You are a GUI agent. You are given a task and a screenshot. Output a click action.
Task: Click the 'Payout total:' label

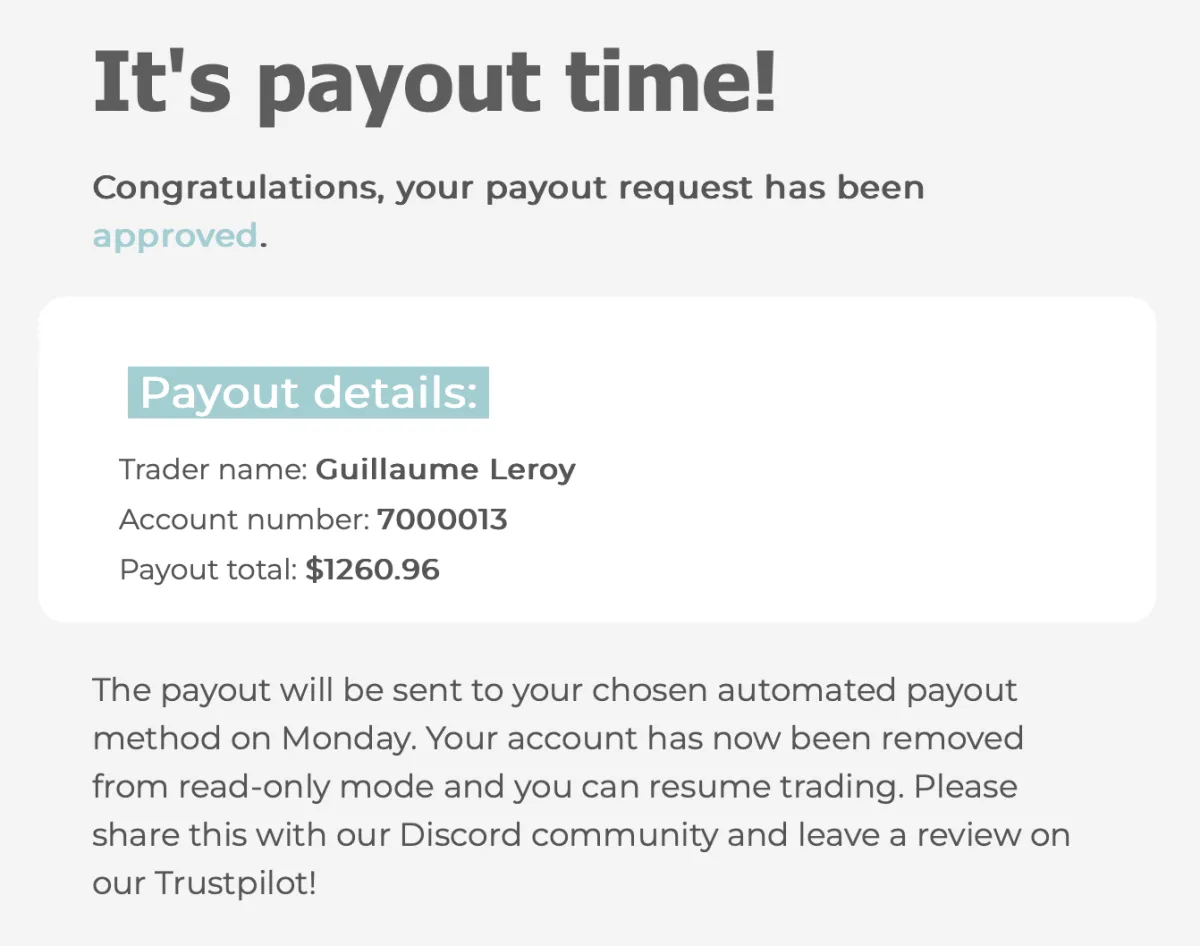click(x=208, y=570)
